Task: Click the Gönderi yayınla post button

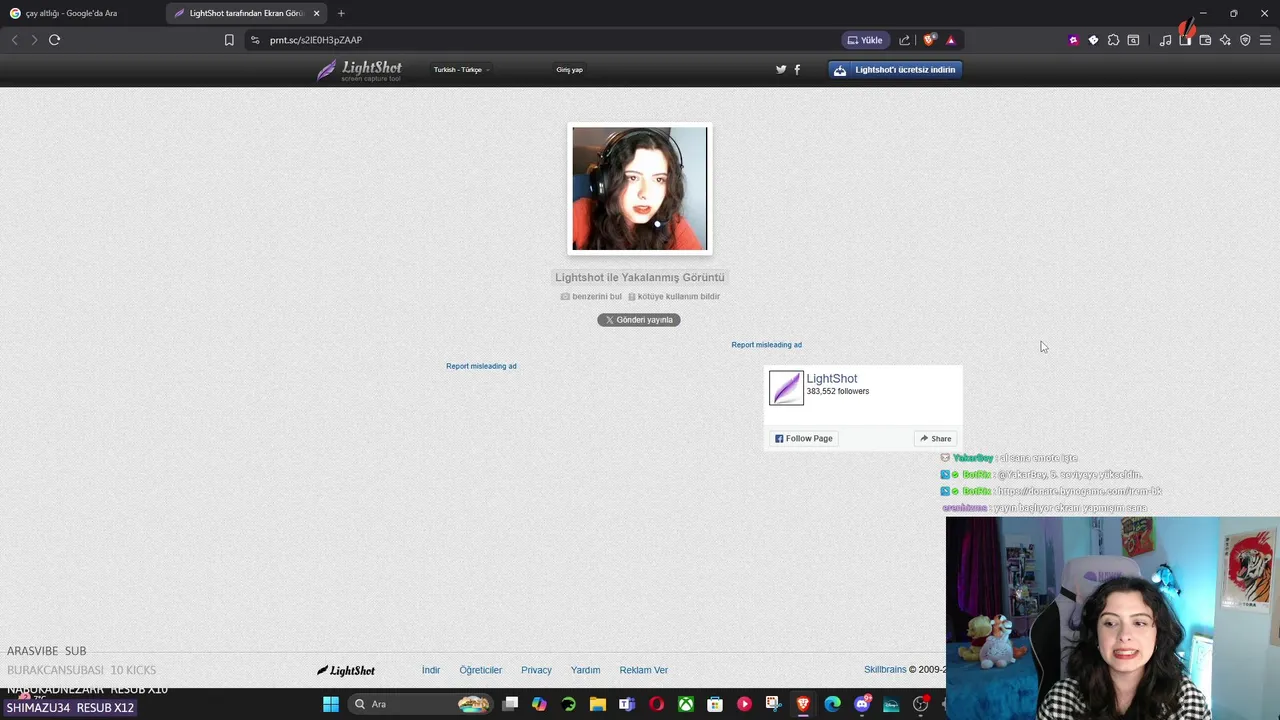Action: [639, 320]
